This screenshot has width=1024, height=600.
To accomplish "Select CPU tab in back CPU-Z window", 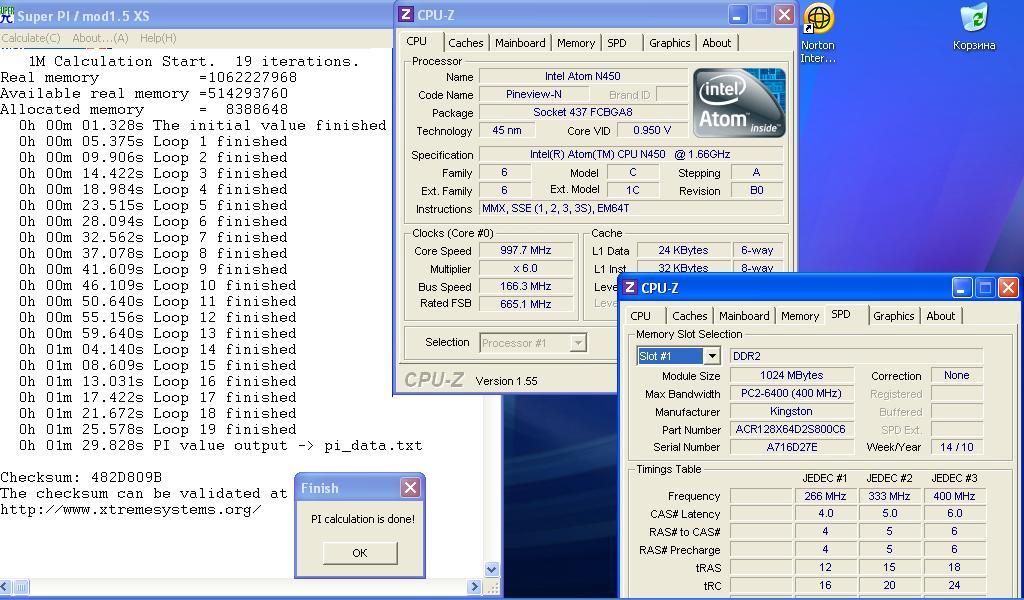I will pos(417,41).
